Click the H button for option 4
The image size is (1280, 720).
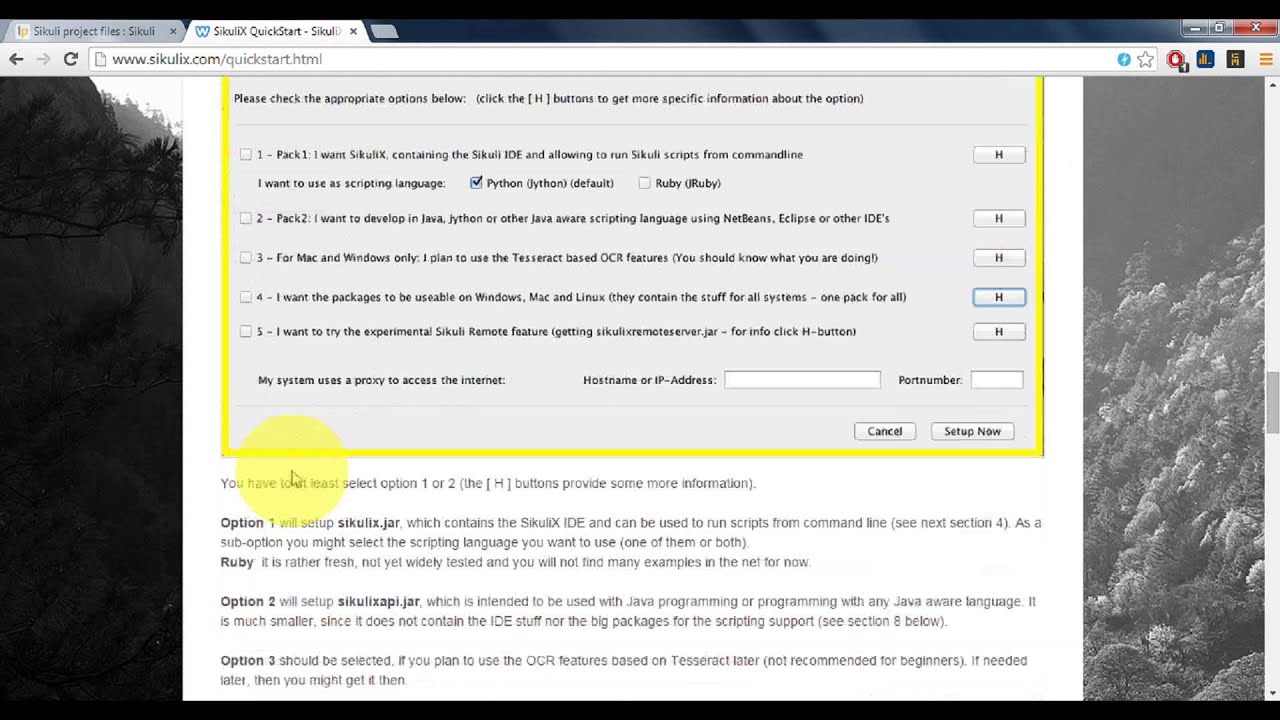pos(999,297)
